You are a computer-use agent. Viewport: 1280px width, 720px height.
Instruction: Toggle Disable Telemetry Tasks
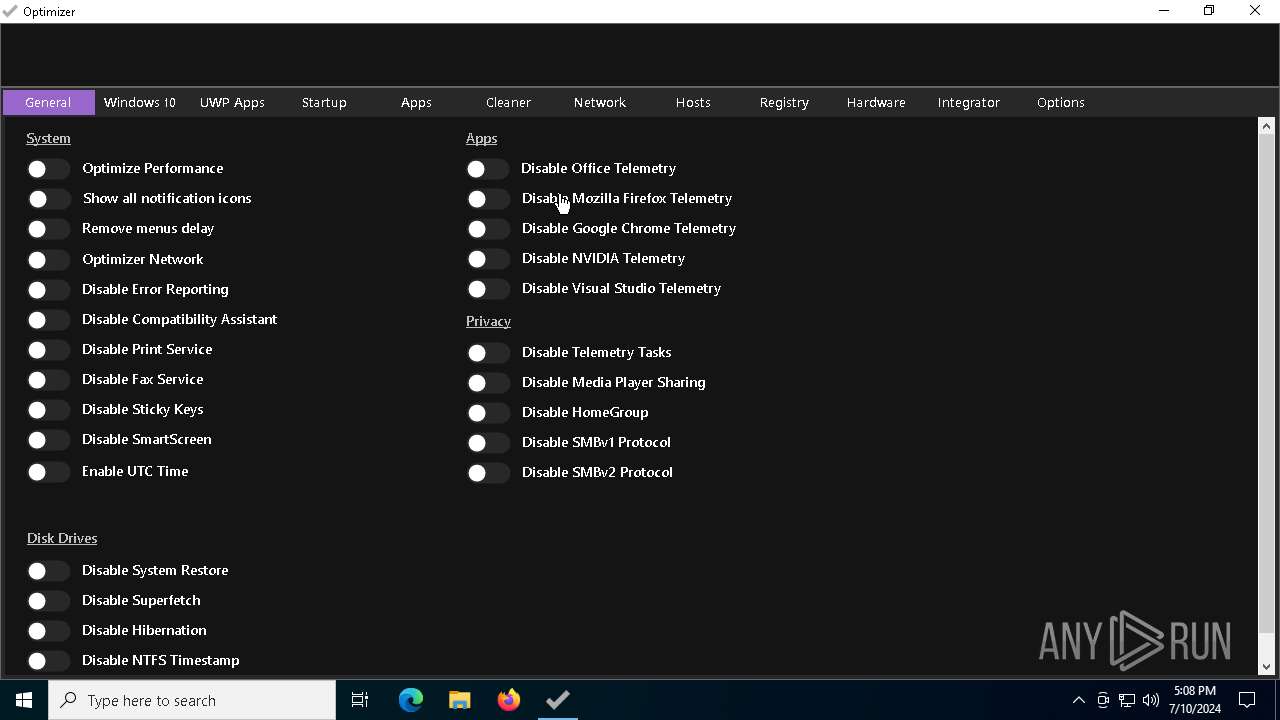click(488, 353)
